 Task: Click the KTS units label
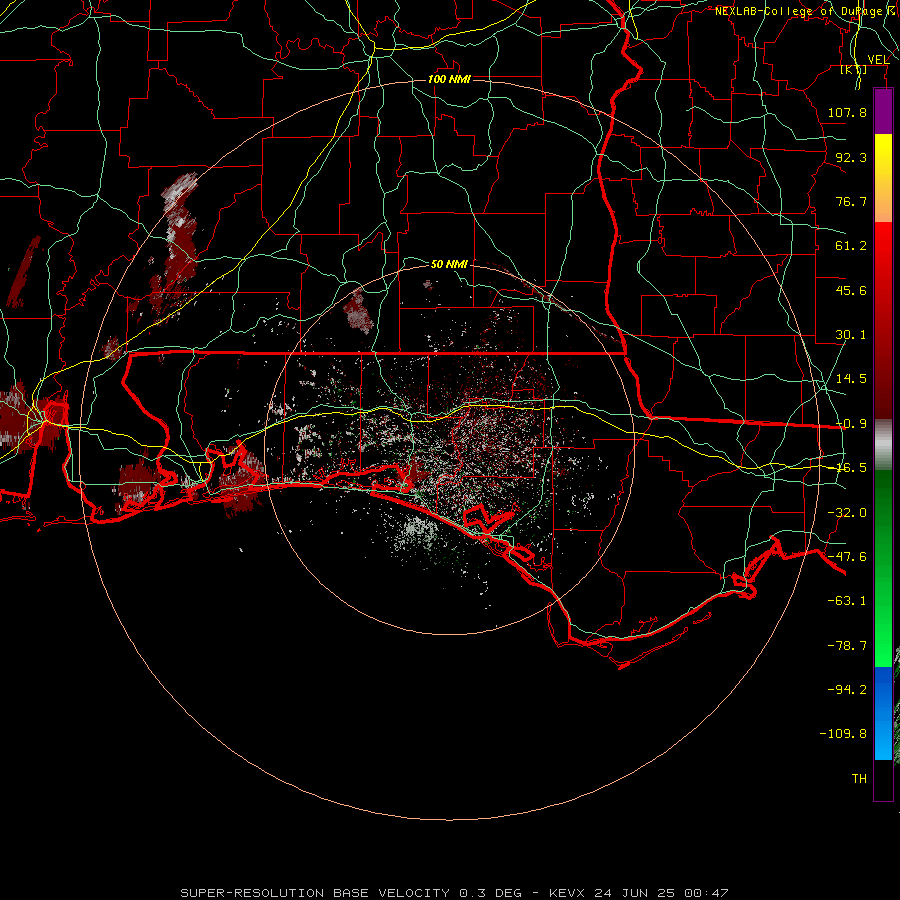(854, 69)
